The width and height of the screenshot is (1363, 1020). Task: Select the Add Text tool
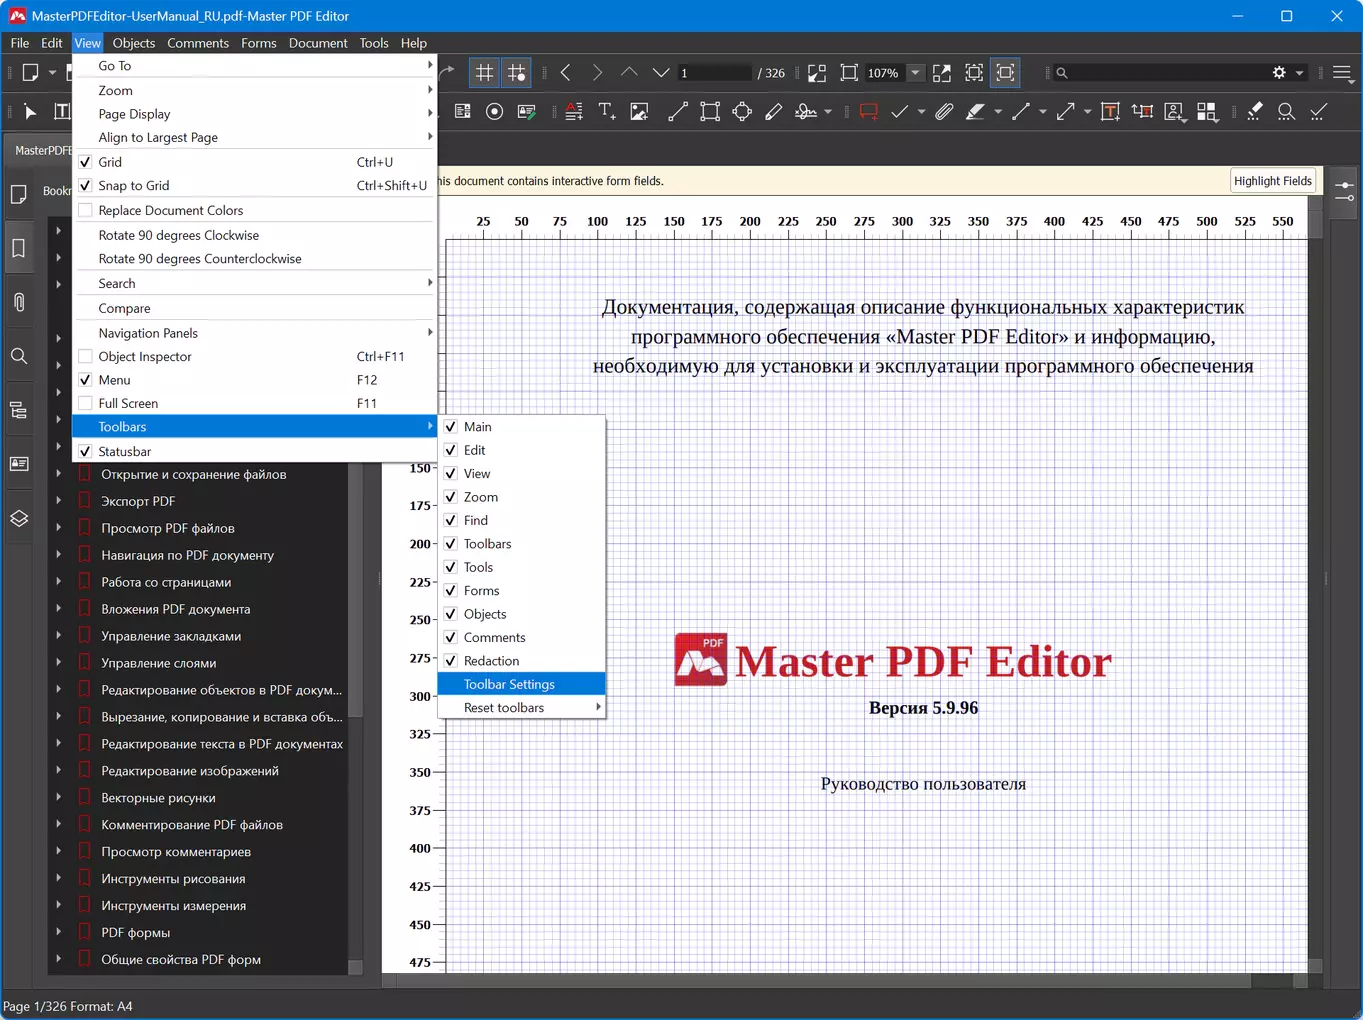pyautogui.click(x=606, y=112)
